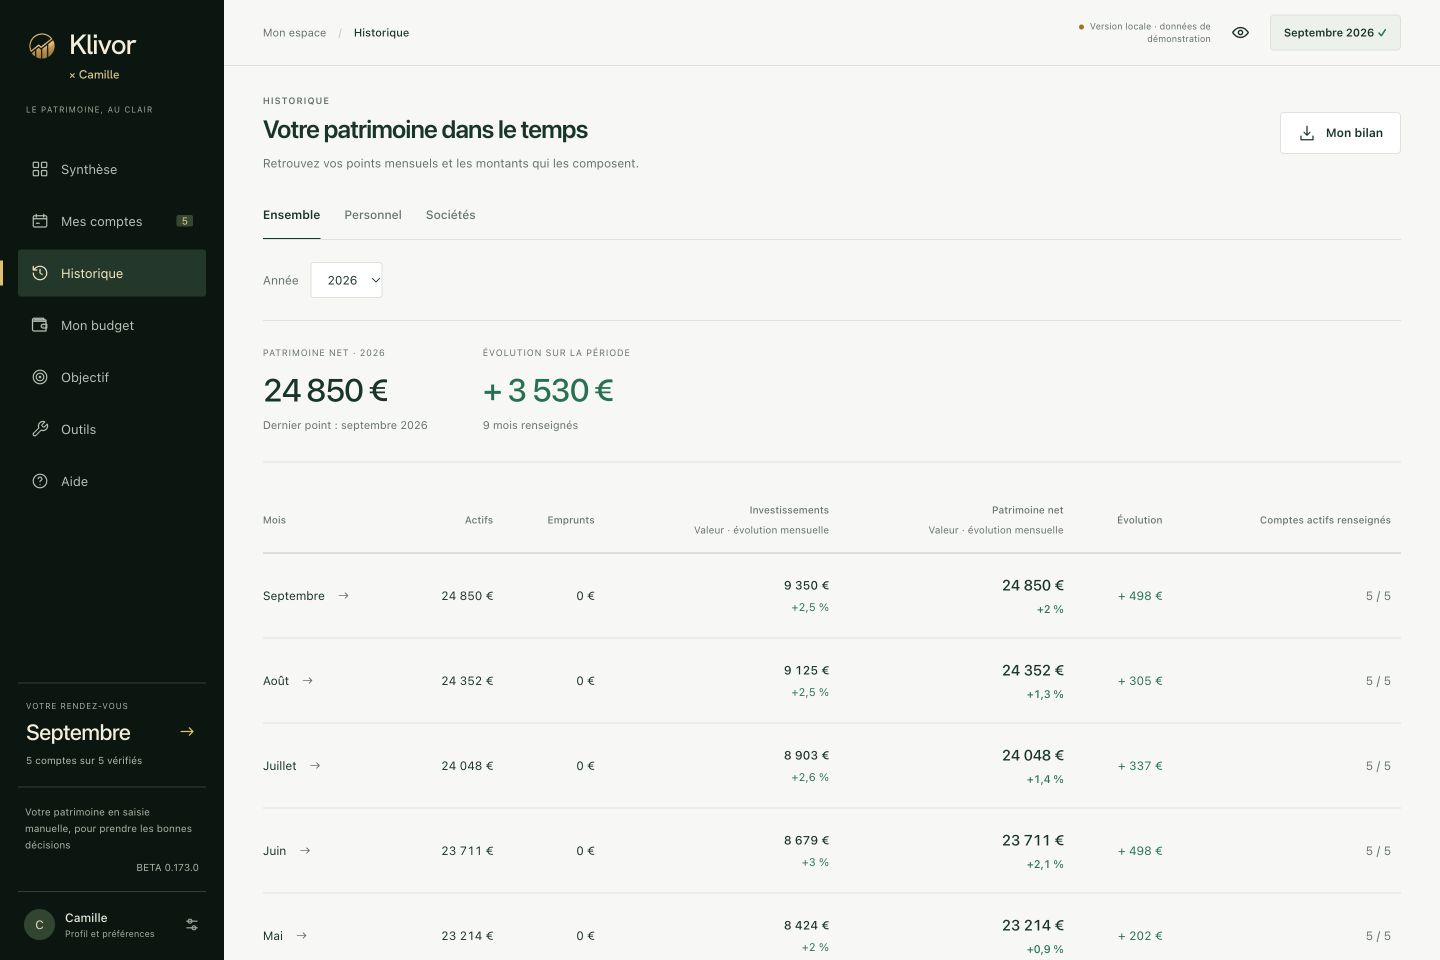Viewport: 1440px width, 960px height.
Task: Click the Mes comptes badge showing 5
Action: click(x=185, y=221)
